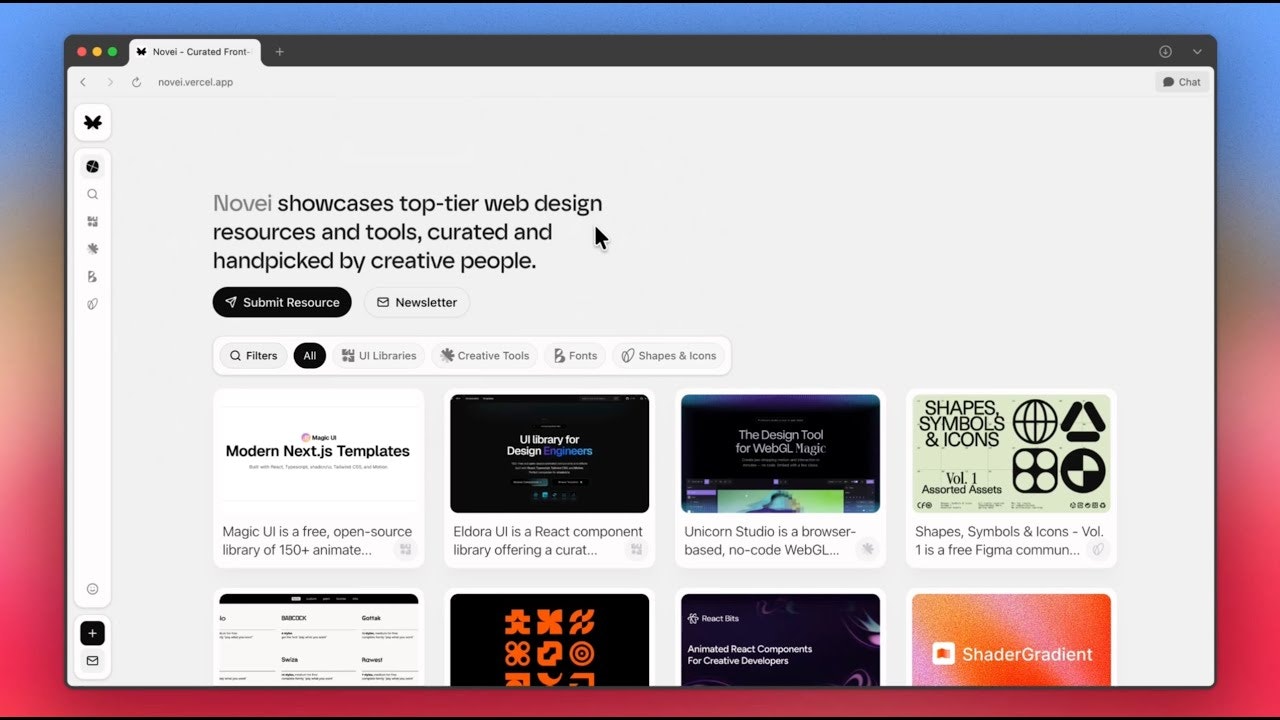
Task: Click the Submit Resource button
Action: click(x=282, y=302)
